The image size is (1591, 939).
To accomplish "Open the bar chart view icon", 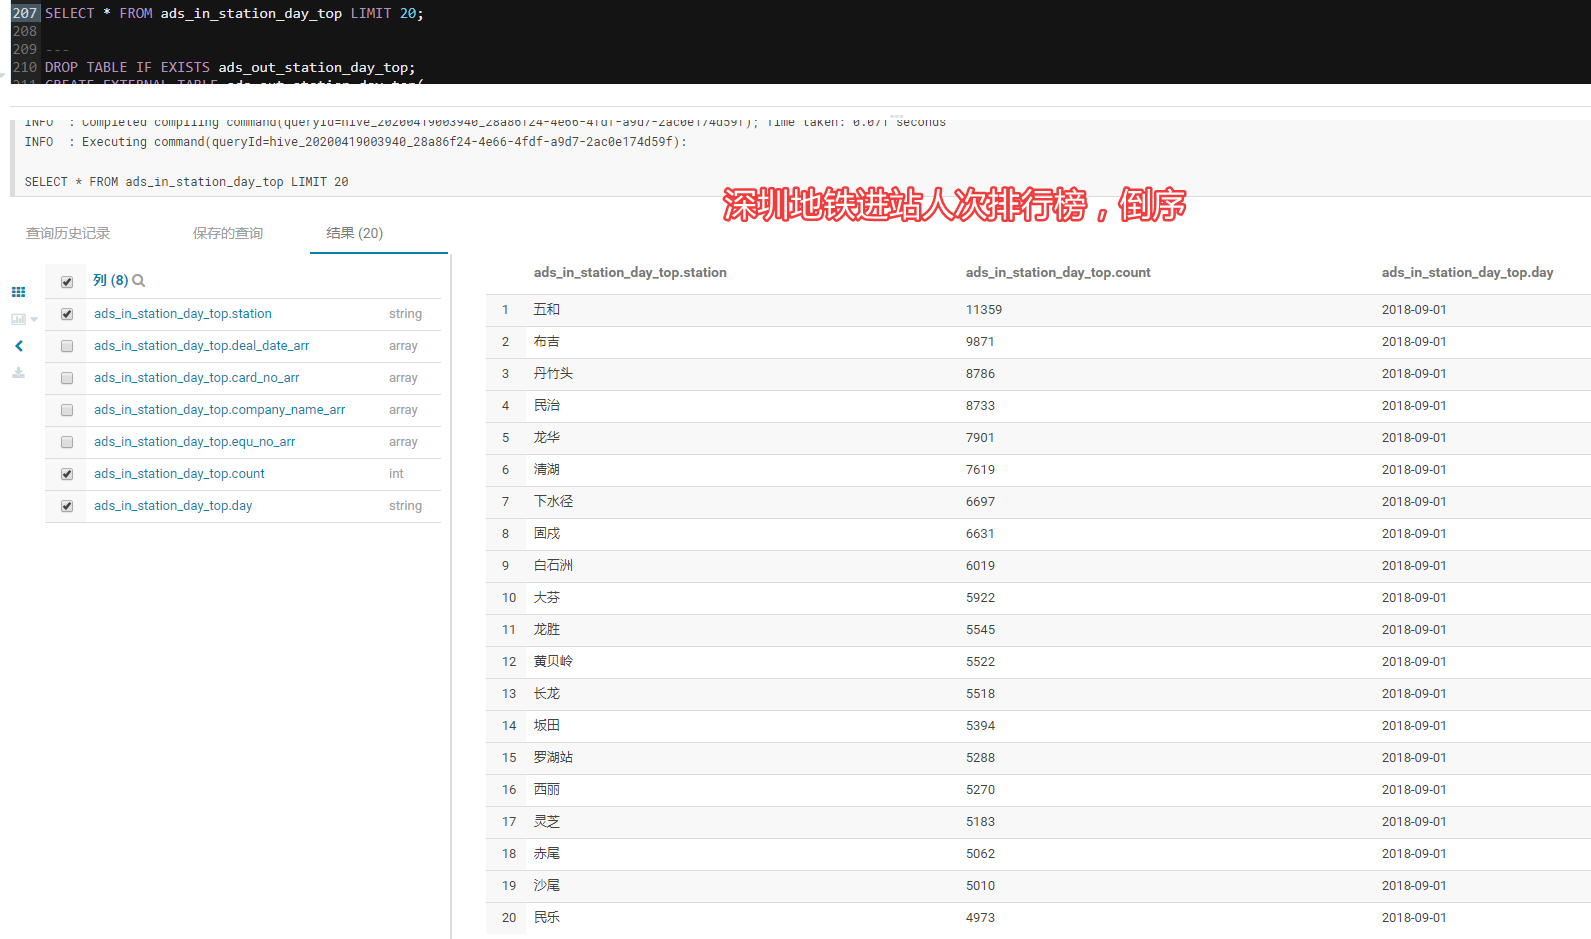I will (x=18, y=319).
